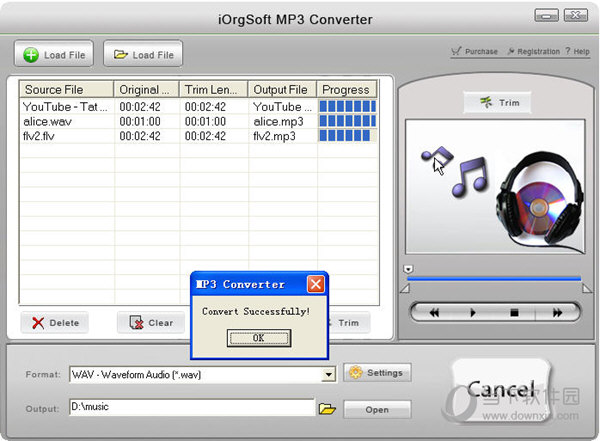
Task: Click the Delete button with red X
Action: pos(55,323)
